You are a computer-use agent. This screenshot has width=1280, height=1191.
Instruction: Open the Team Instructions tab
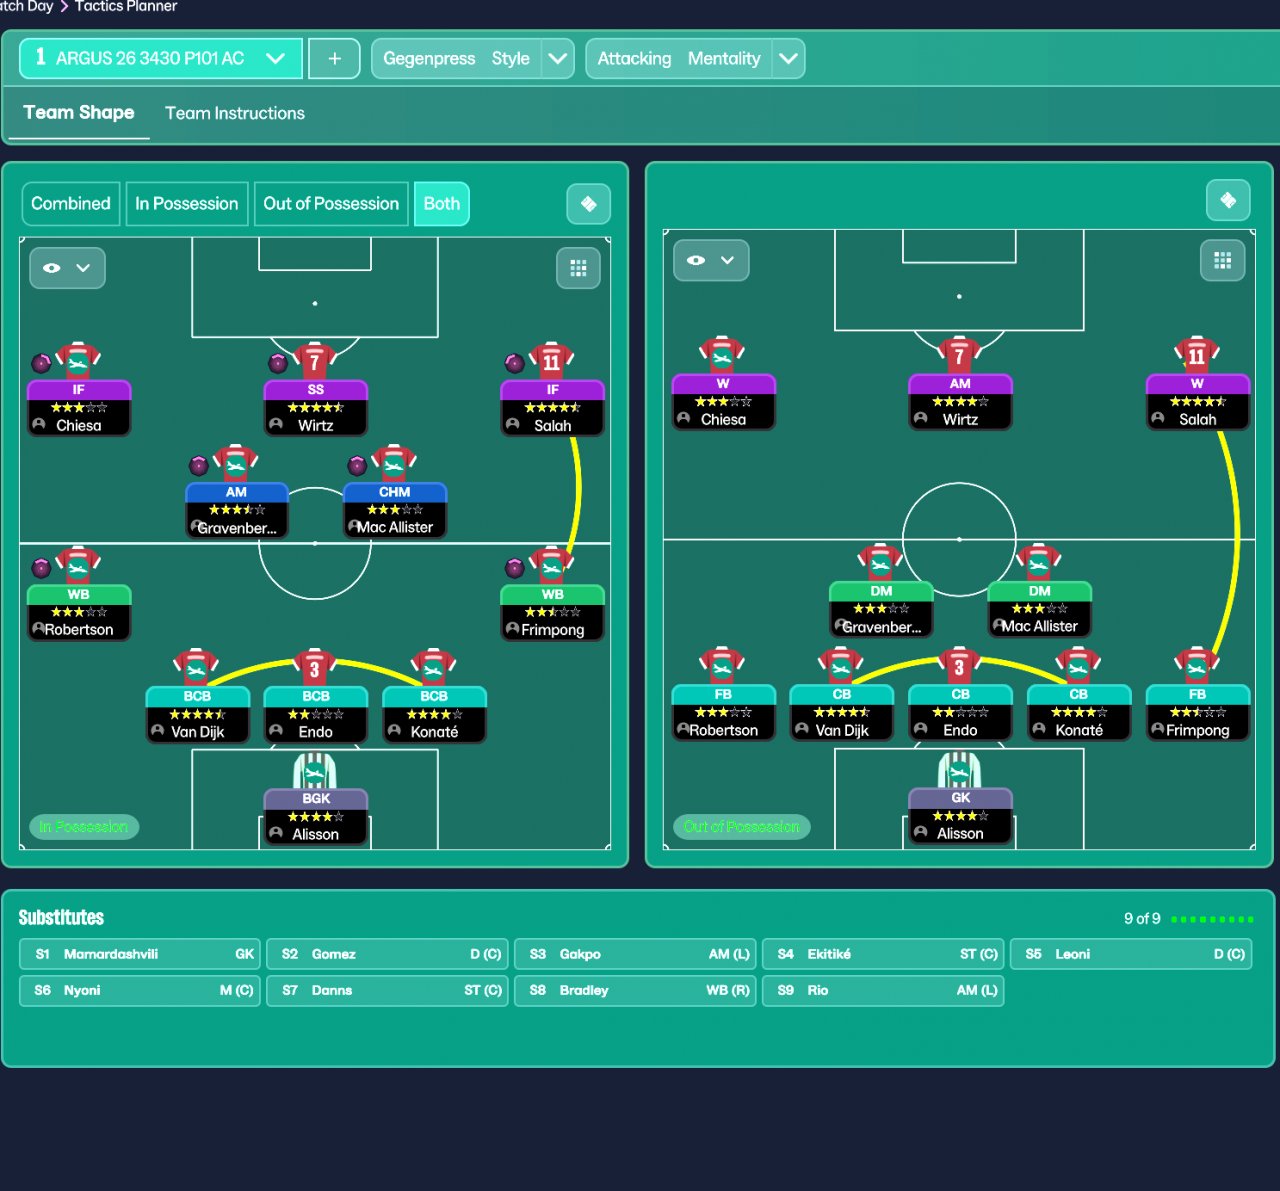pyautogui.click(x=235, y=114)
